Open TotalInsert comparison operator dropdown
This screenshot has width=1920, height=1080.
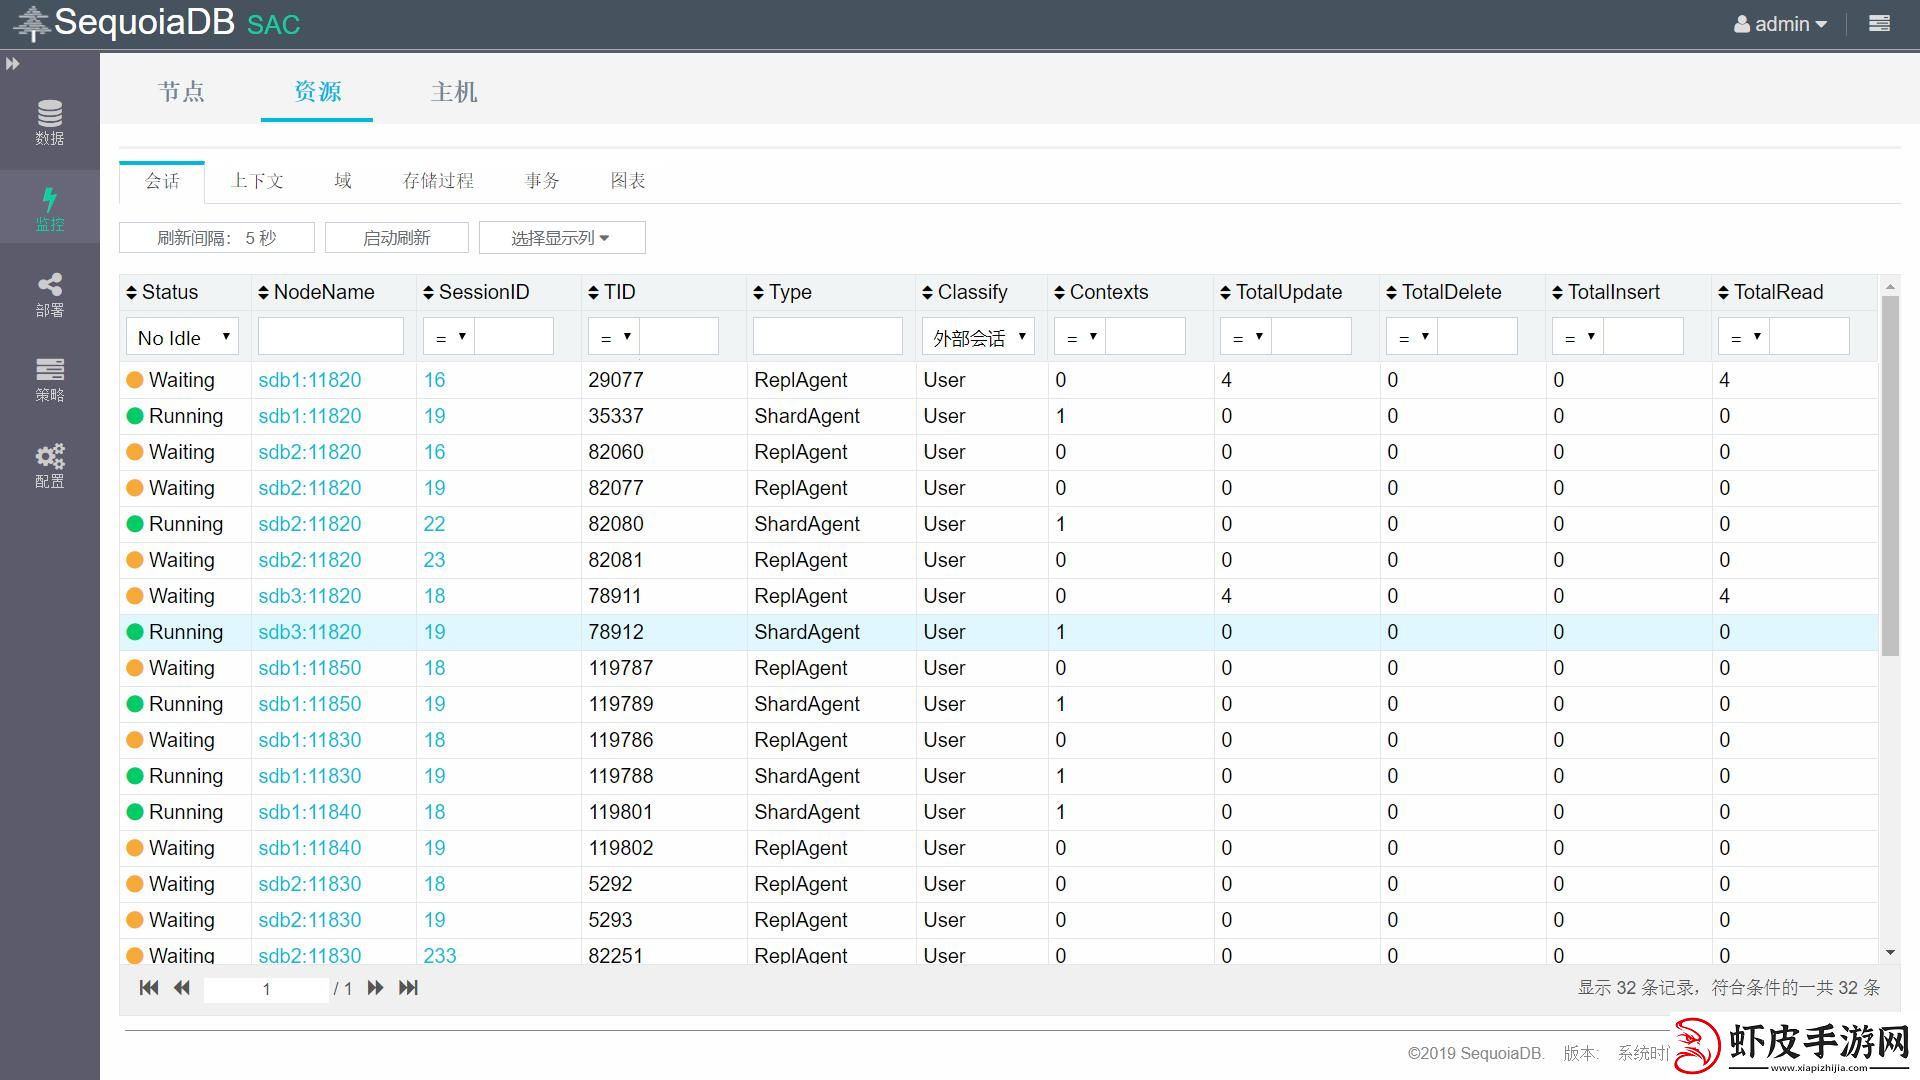[1577, 337]
